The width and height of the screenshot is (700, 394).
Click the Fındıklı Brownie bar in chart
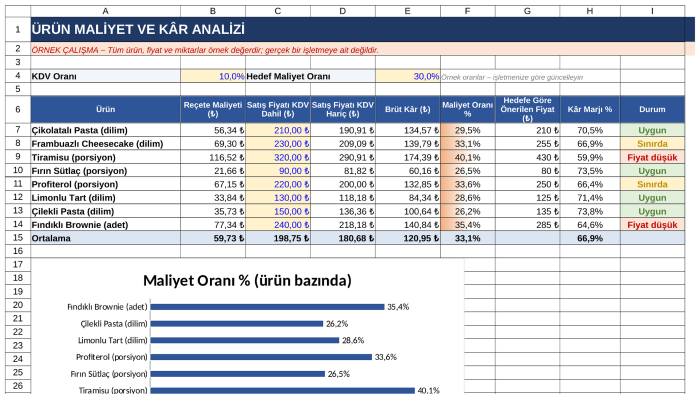[267, 307]
